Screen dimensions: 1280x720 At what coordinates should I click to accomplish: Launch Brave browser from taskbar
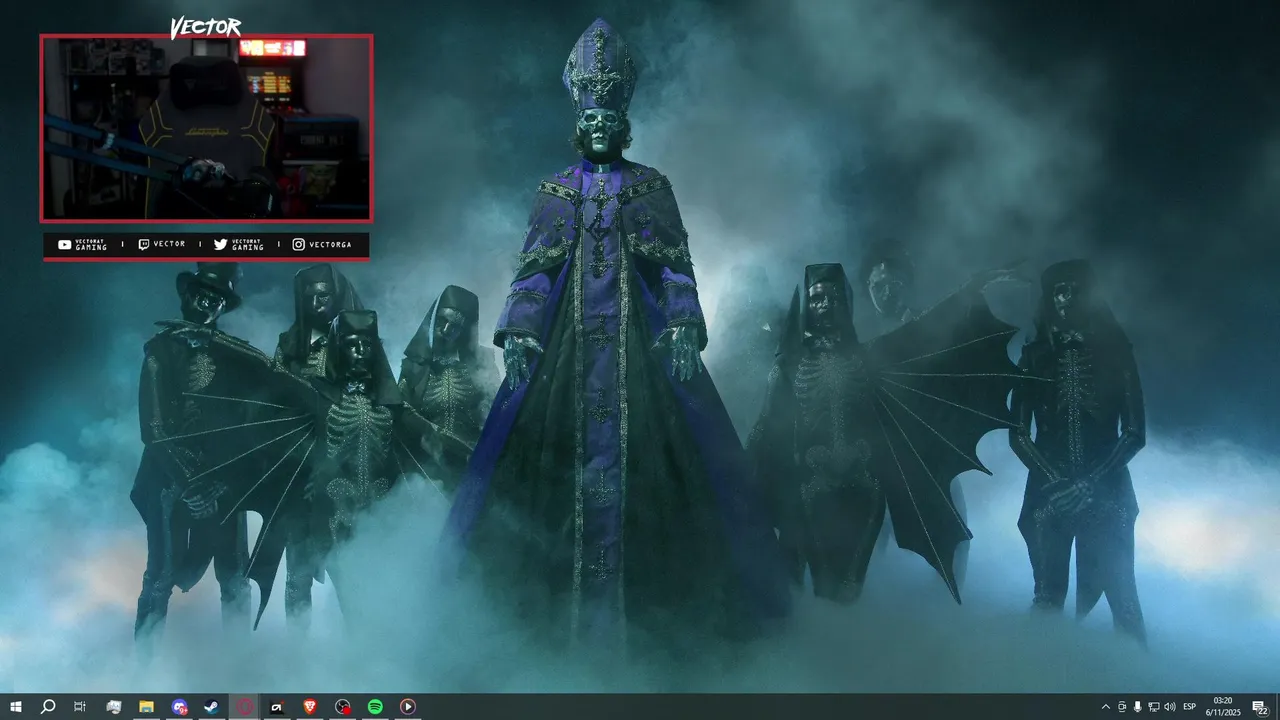(310, 707)
